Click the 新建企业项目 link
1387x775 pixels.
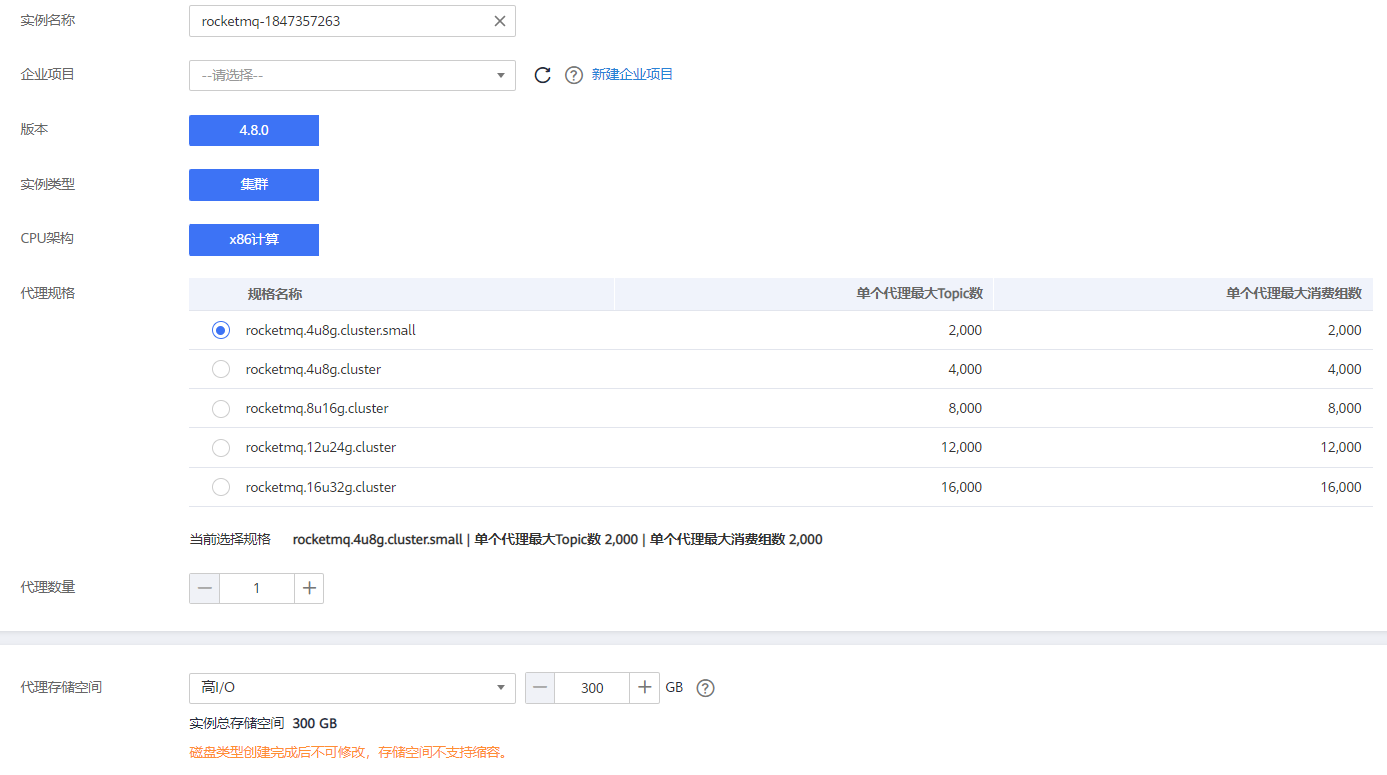(x=632, y=74)
